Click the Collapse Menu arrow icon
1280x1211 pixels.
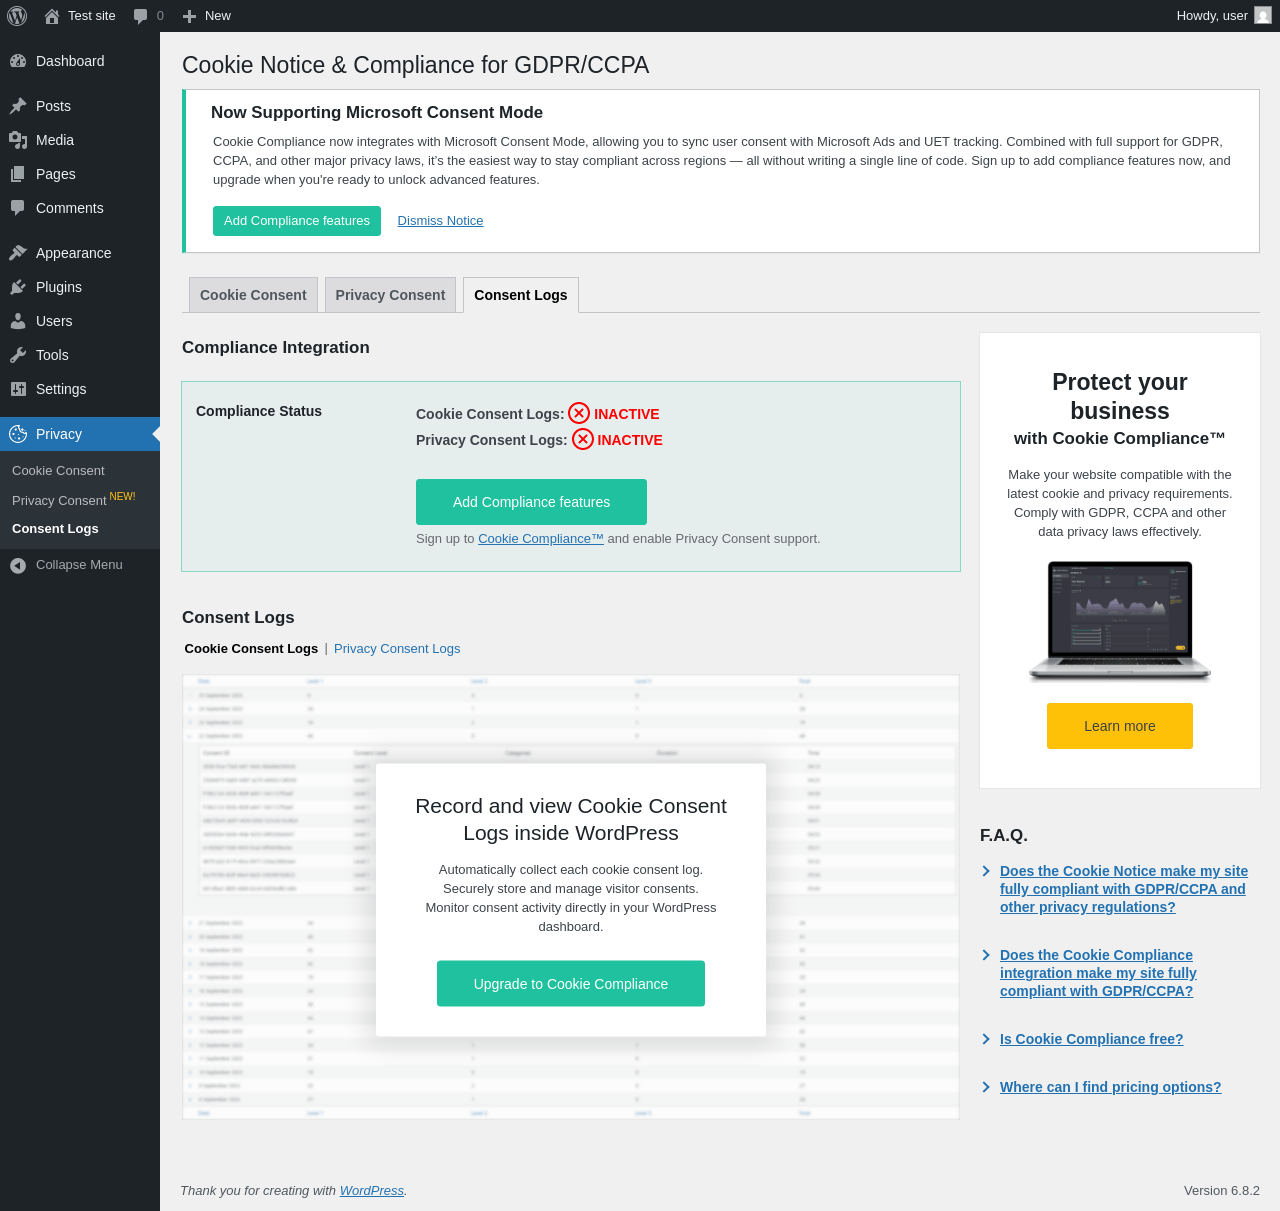tap(18, 566)
